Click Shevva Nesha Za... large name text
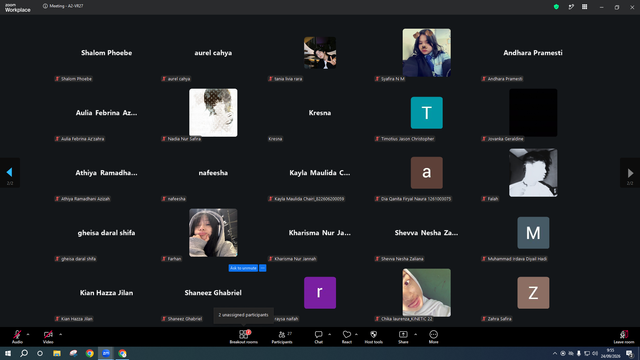The image size is (640, 360). click(426, 233)
